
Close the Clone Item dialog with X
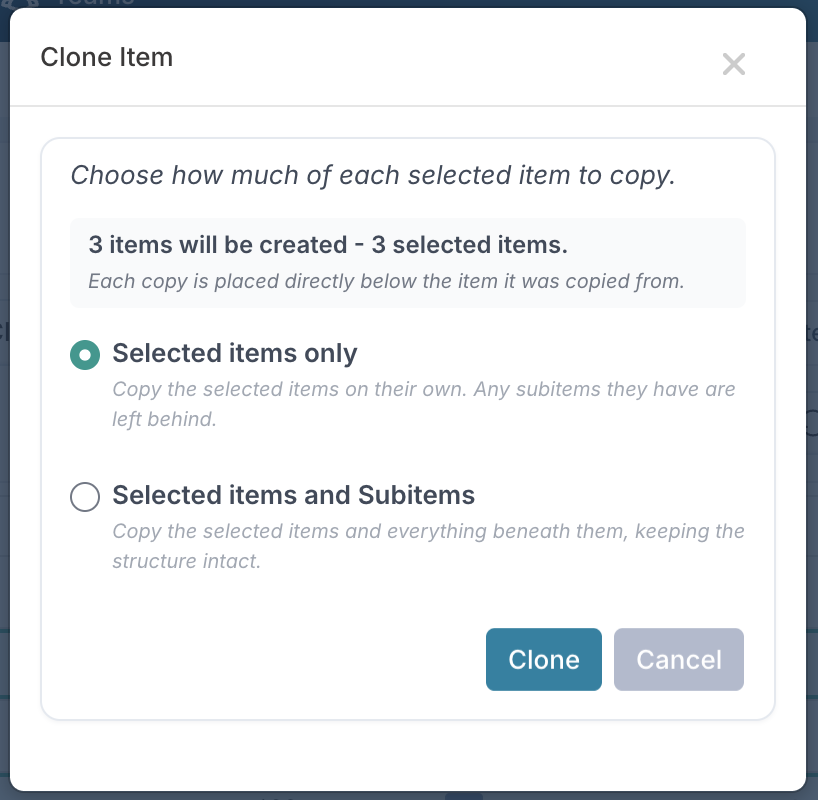click(733, 64)
